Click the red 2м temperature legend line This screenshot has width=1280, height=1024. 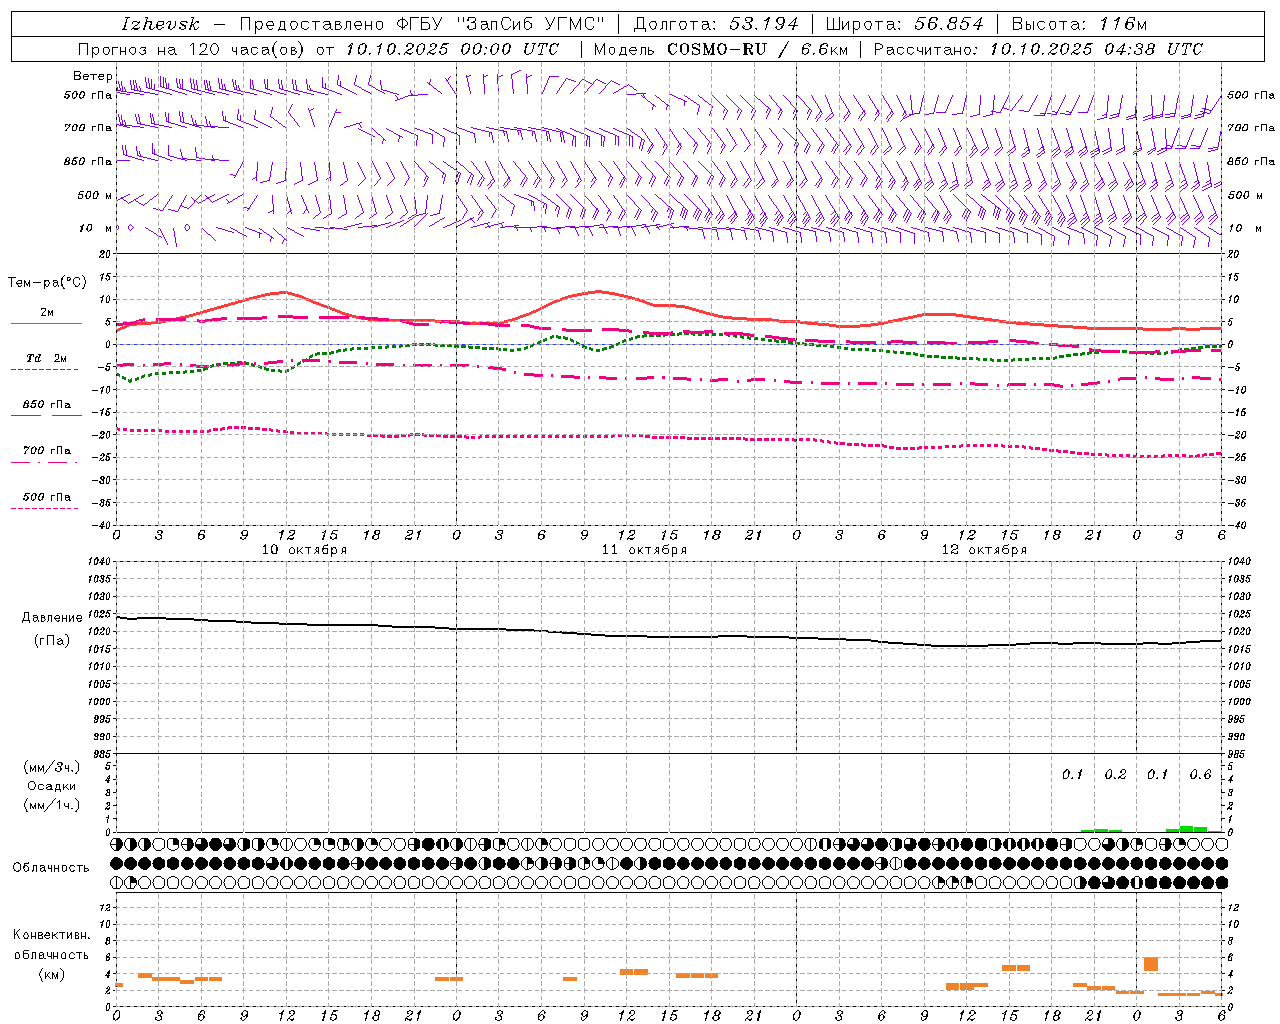(46, 323)
